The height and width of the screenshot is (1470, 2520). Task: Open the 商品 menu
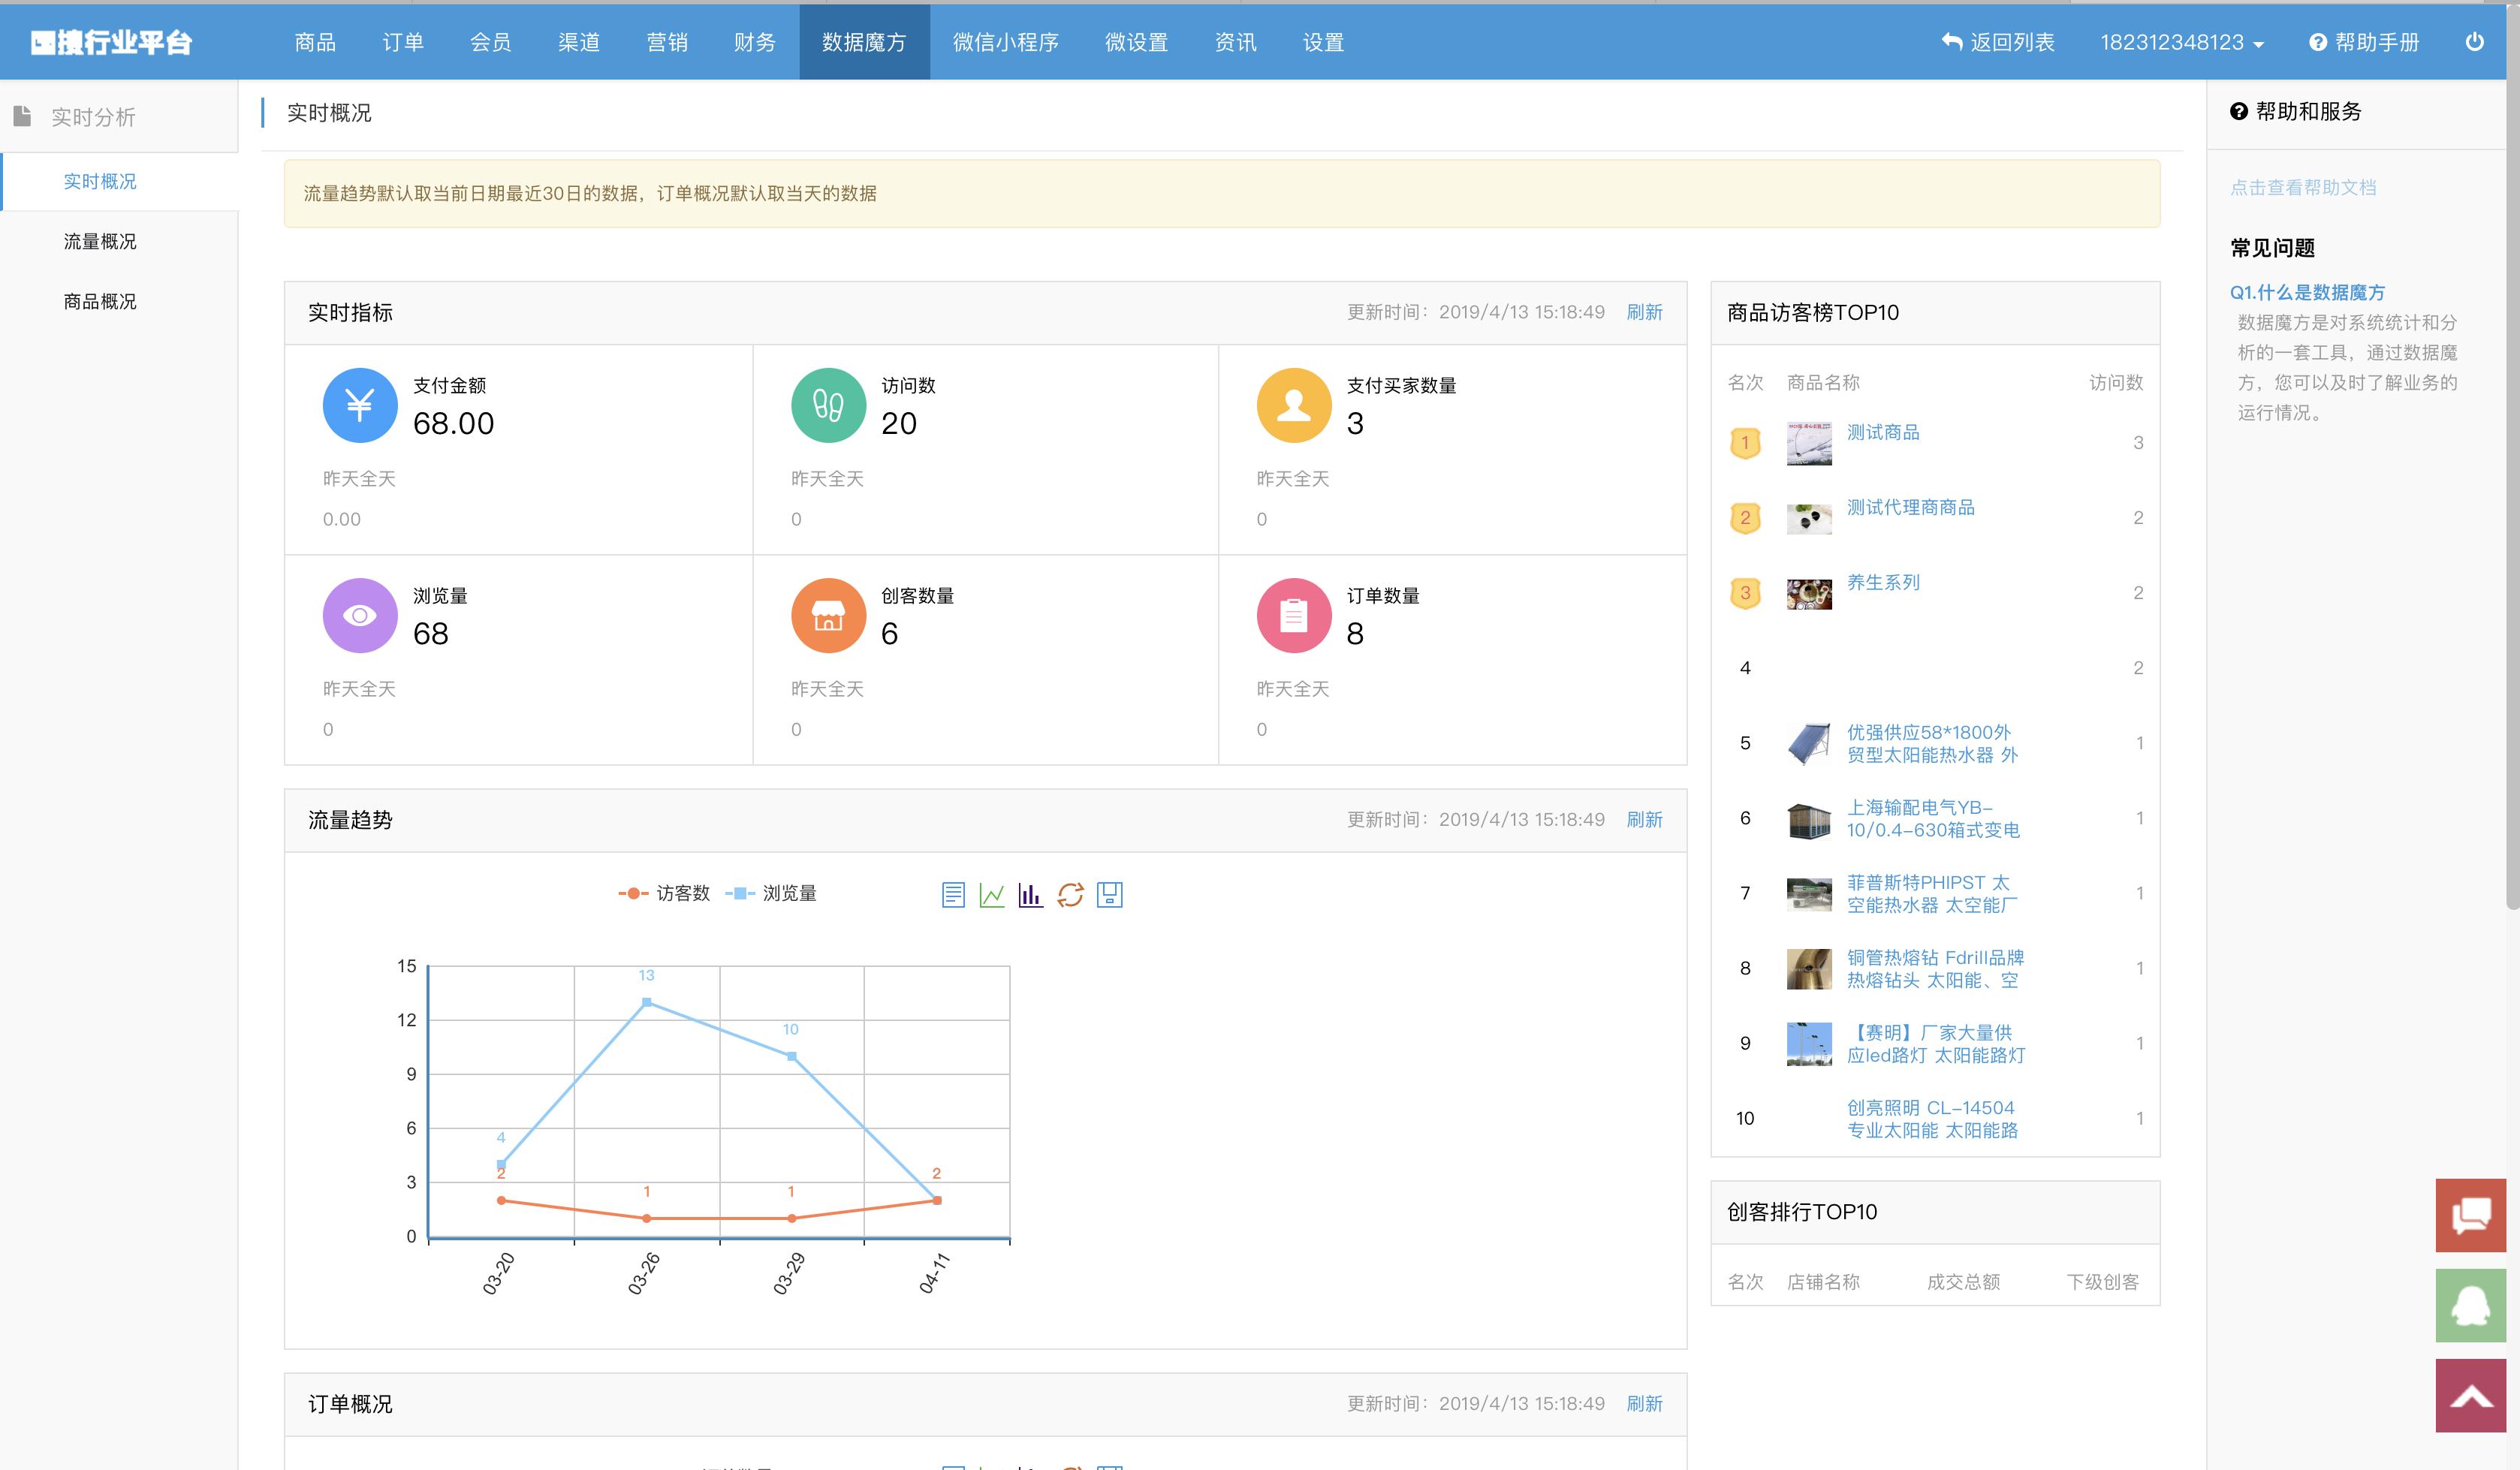315,42
